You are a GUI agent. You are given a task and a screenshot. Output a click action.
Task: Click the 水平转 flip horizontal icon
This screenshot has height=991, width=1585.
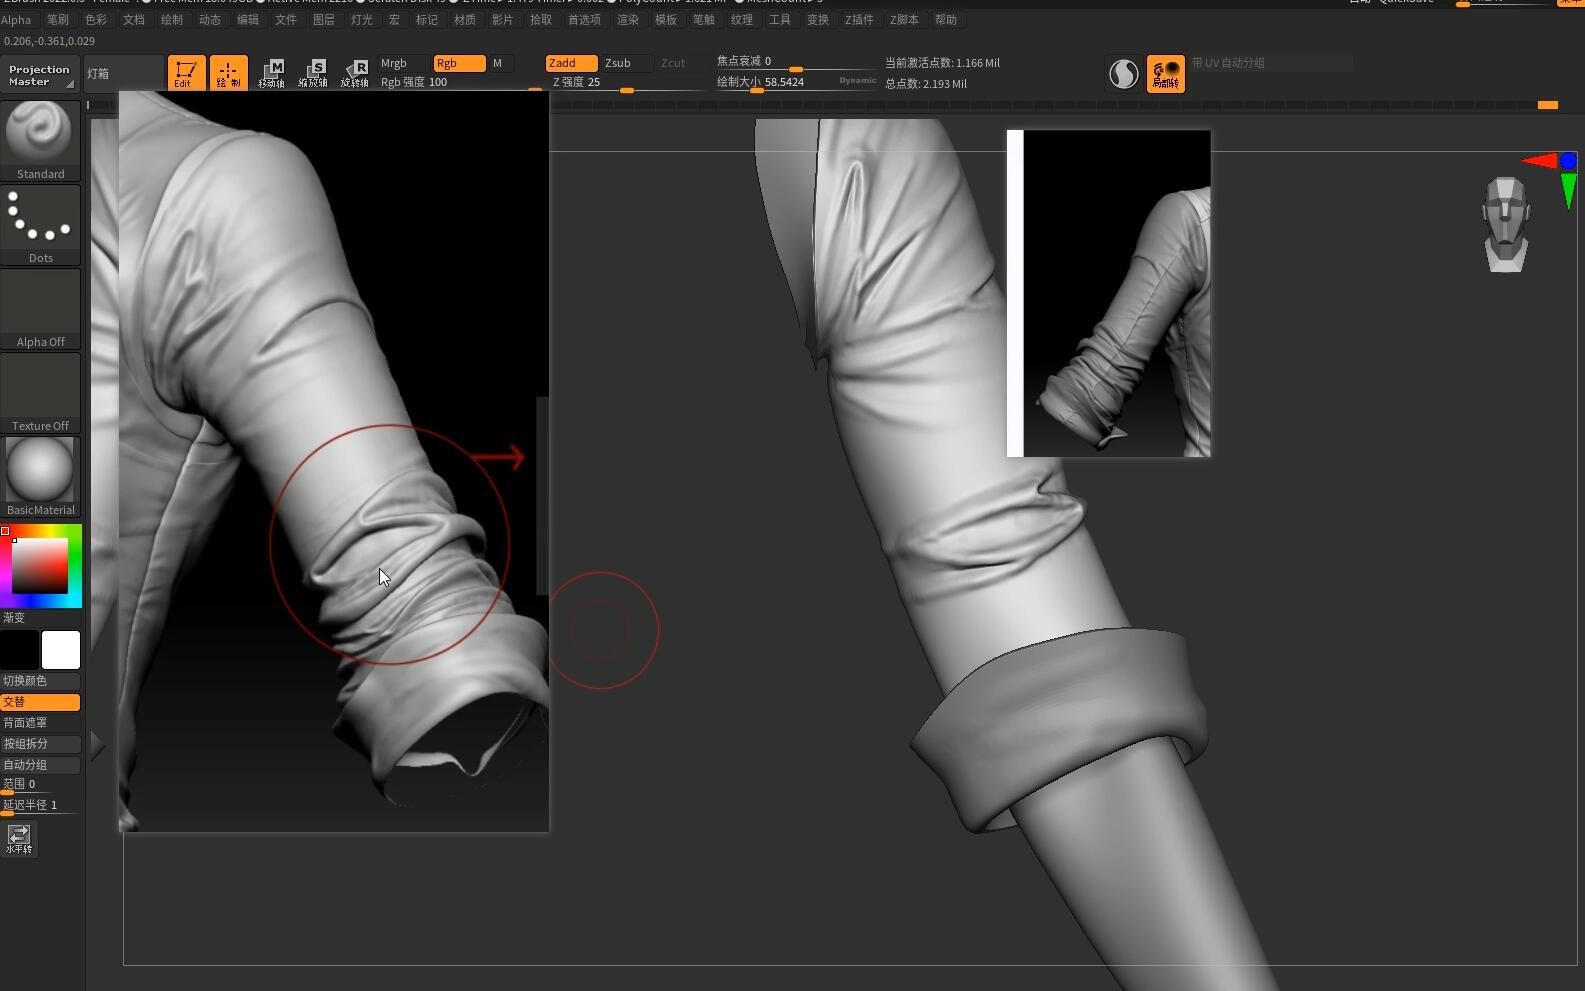[x=19, y=838]
